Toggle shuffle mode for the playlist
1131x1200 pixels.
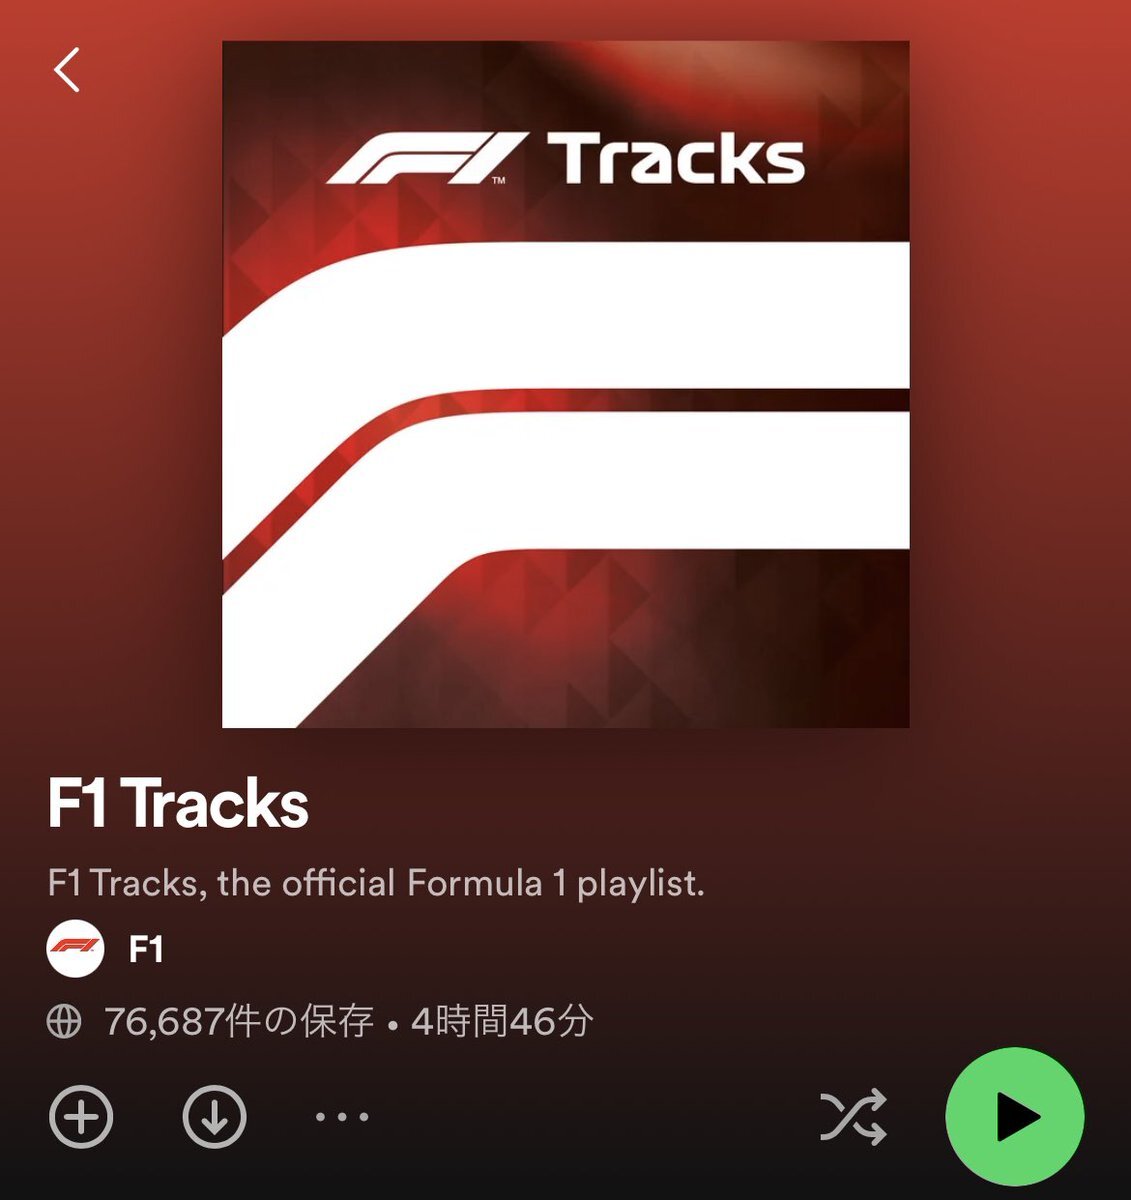[853, 1116]
